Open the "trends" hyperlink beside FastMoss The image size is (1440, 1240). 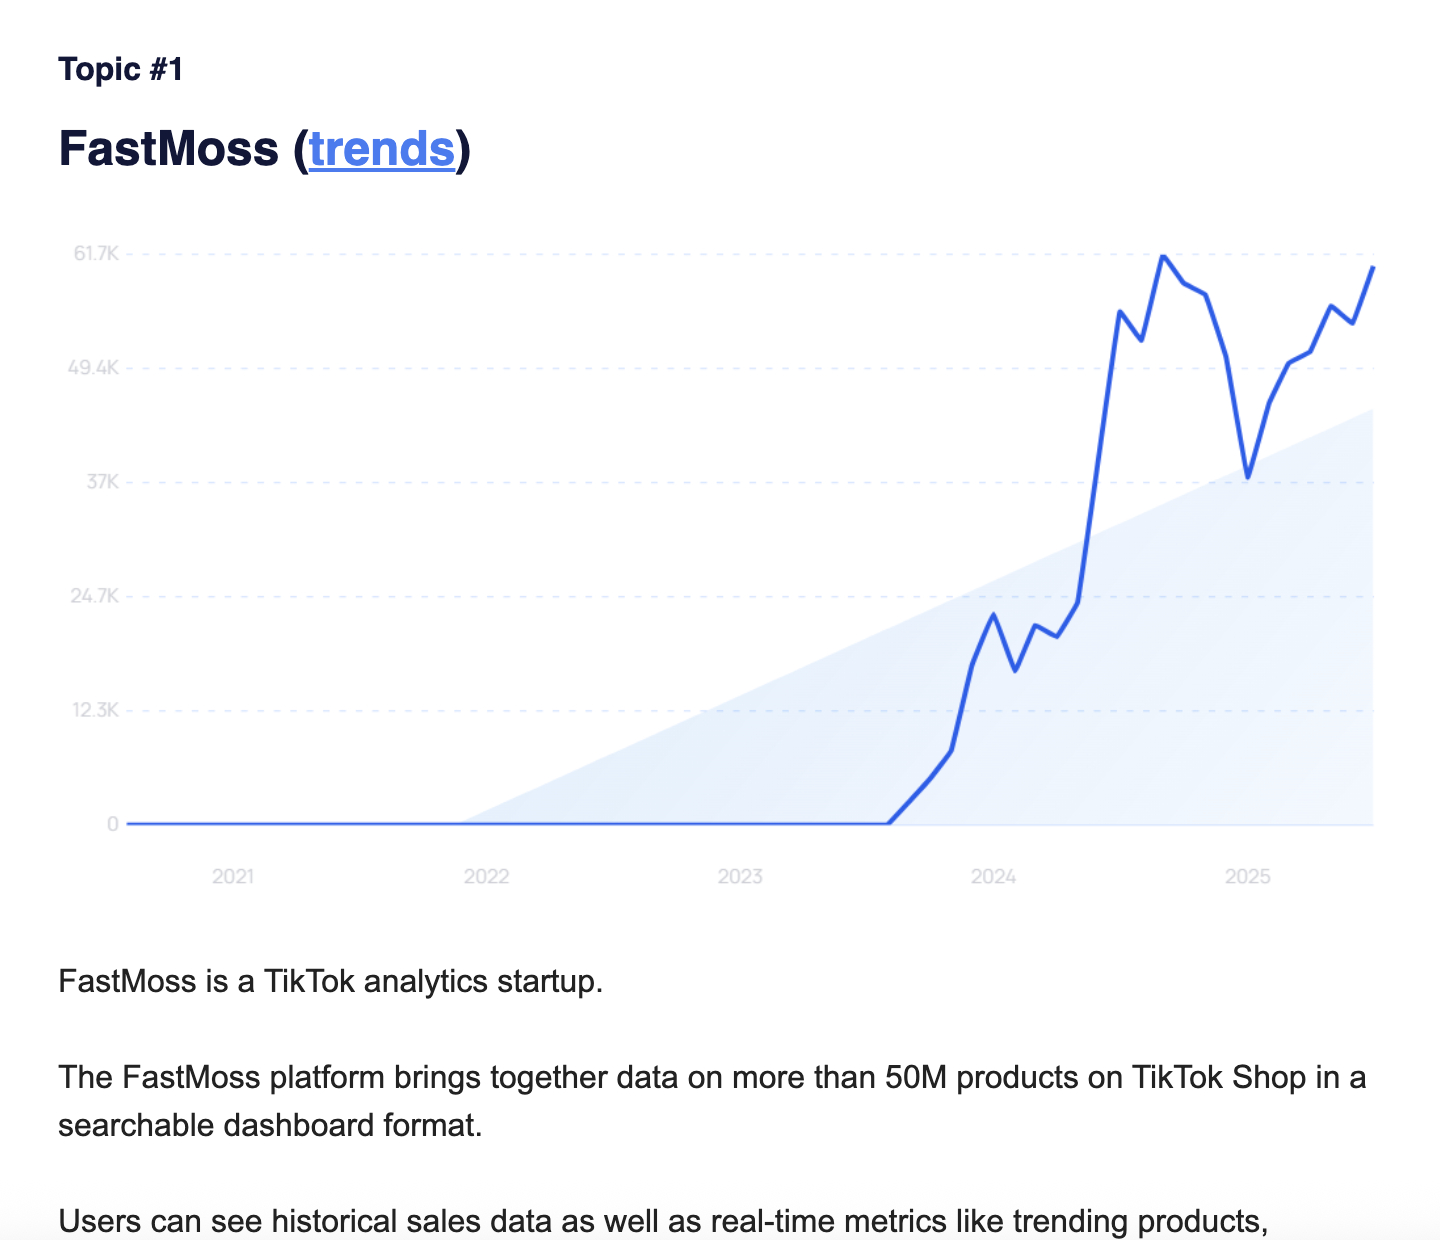point(381,149)
